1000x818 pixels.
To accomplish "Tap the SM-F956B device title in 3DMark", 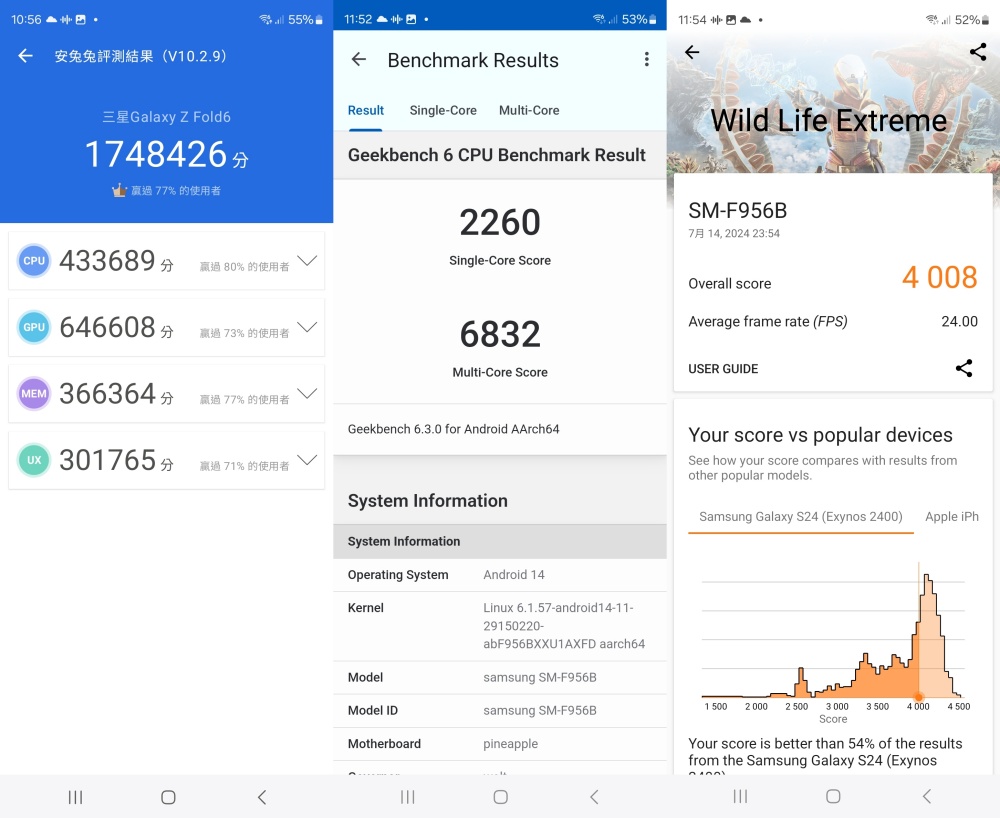I will pos(738,210).
